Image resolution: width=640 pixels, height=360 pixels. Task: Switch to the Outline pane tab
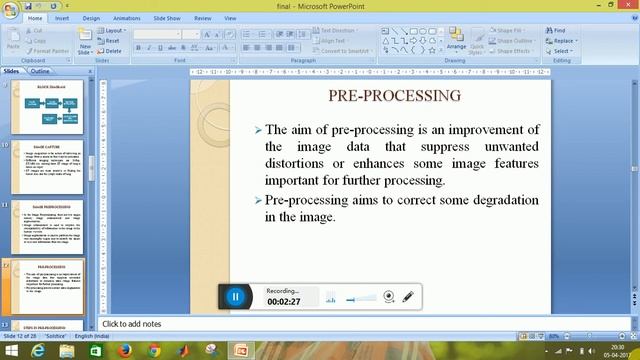(40, 71)
